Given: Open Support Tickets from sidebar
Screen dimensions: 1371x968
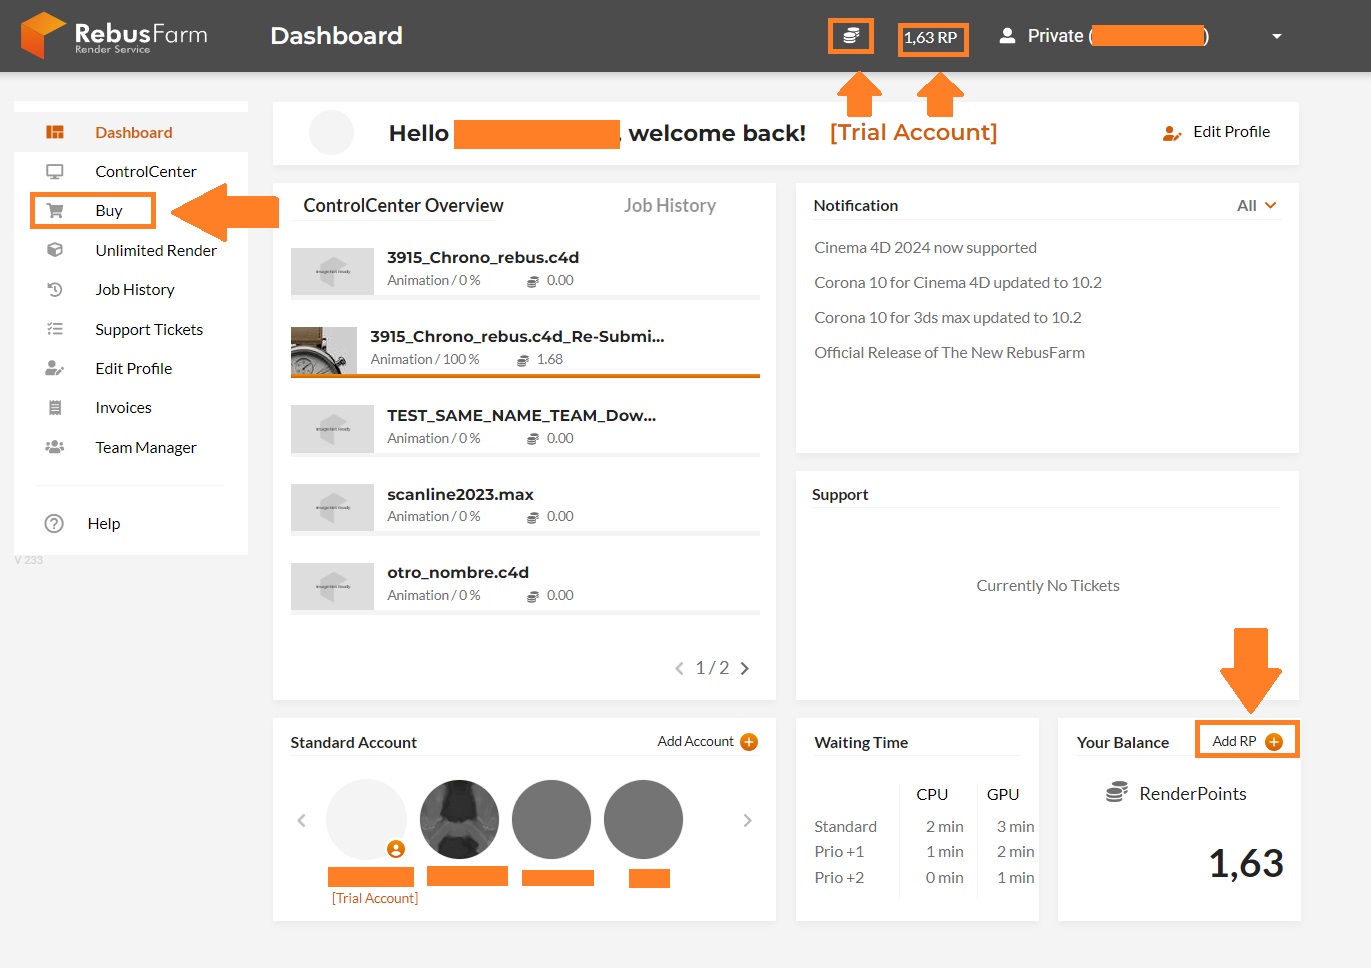Looking at the screenshot, I should tap(149, 329).
